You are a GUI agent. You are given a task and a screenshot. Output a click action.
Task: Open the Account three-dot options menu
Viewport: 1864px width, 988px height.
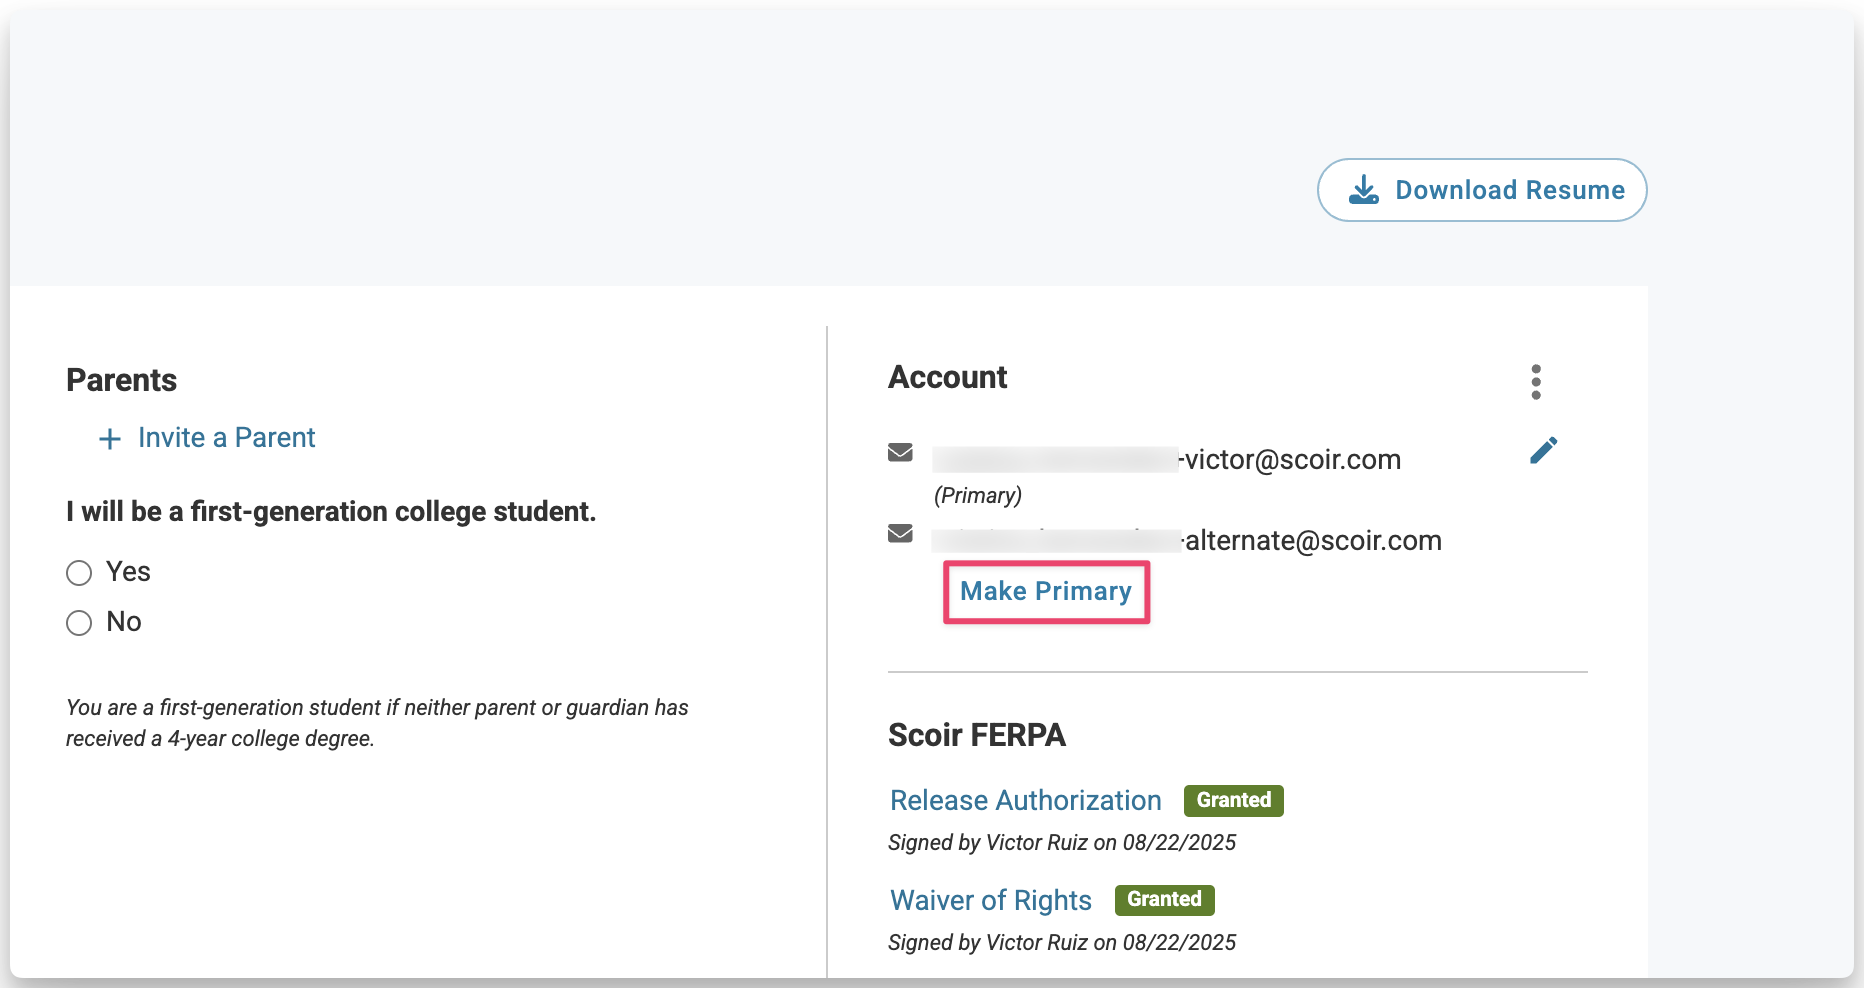[1536, 382]
